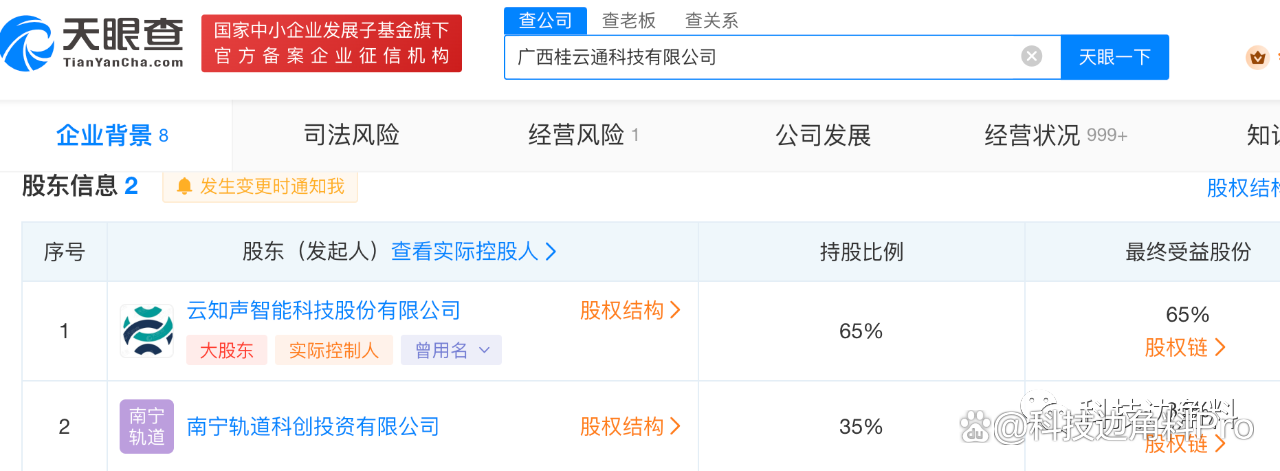
Task: Open the 南宁轨道 company logo tile
Action: pos(147,426)
